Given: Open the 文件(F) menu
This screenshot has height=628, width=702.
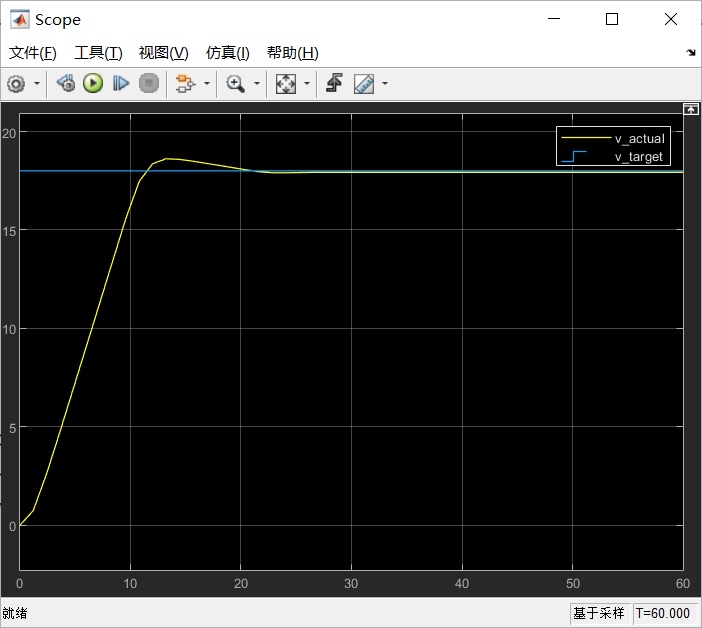Looking at the screenshot, I should [33, 53].
